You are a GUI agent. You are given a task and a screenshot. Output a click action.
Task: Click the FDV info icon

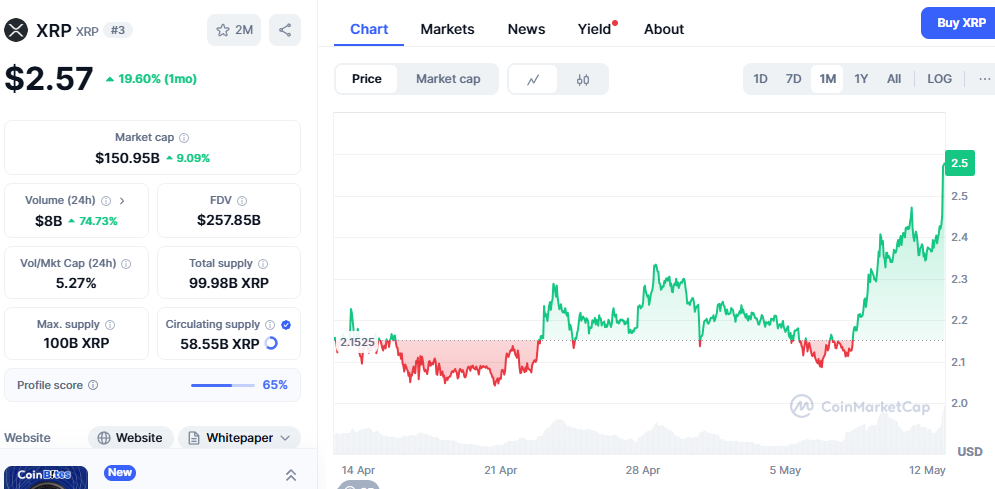point(242,200)
